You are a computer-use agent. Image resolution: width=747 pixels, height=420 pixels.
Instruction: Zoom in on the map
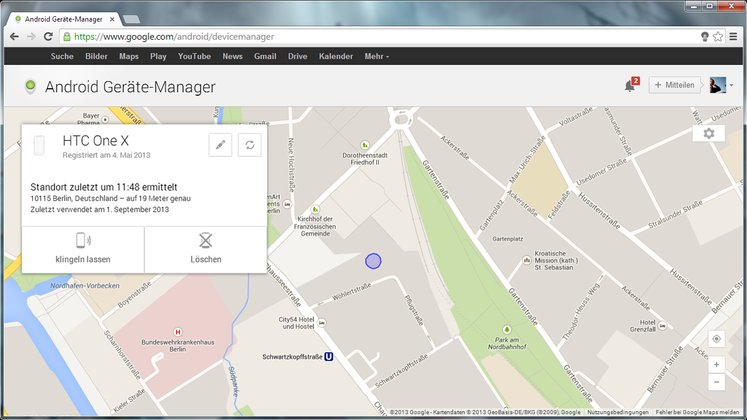point(717,365)
